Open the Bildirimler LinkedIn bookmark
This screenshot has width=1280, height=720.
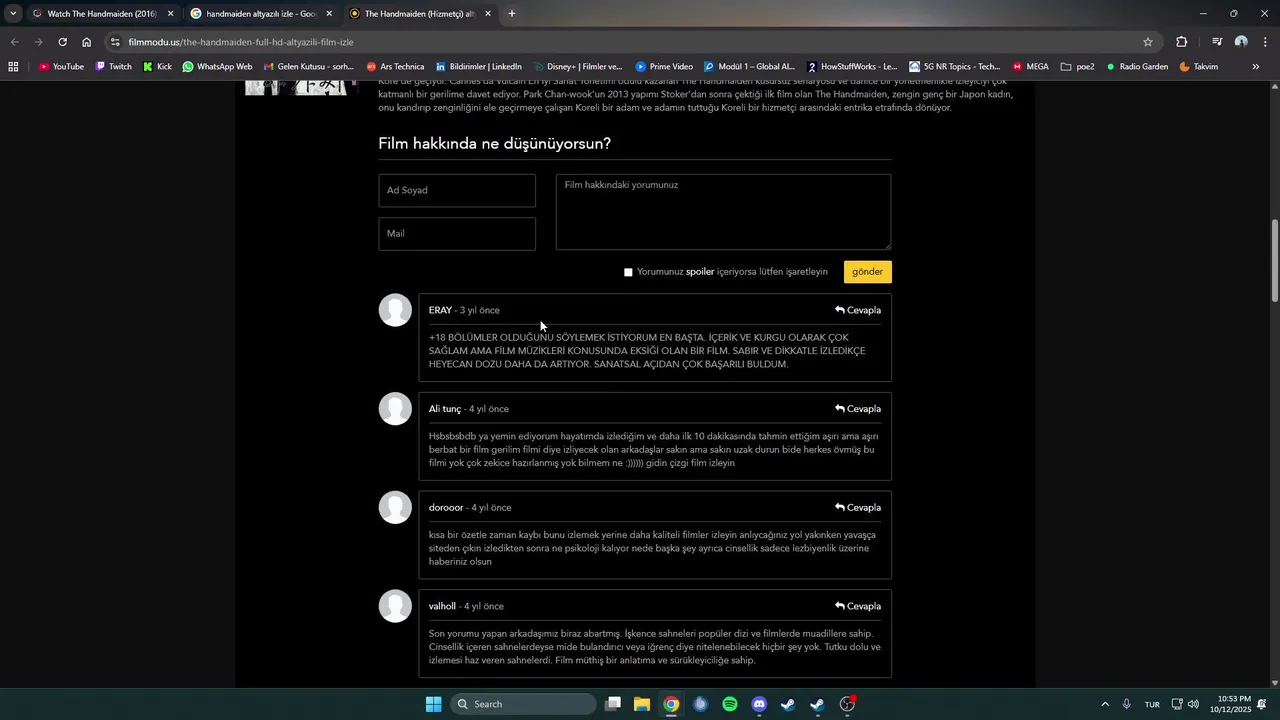[x=478, y=67]
